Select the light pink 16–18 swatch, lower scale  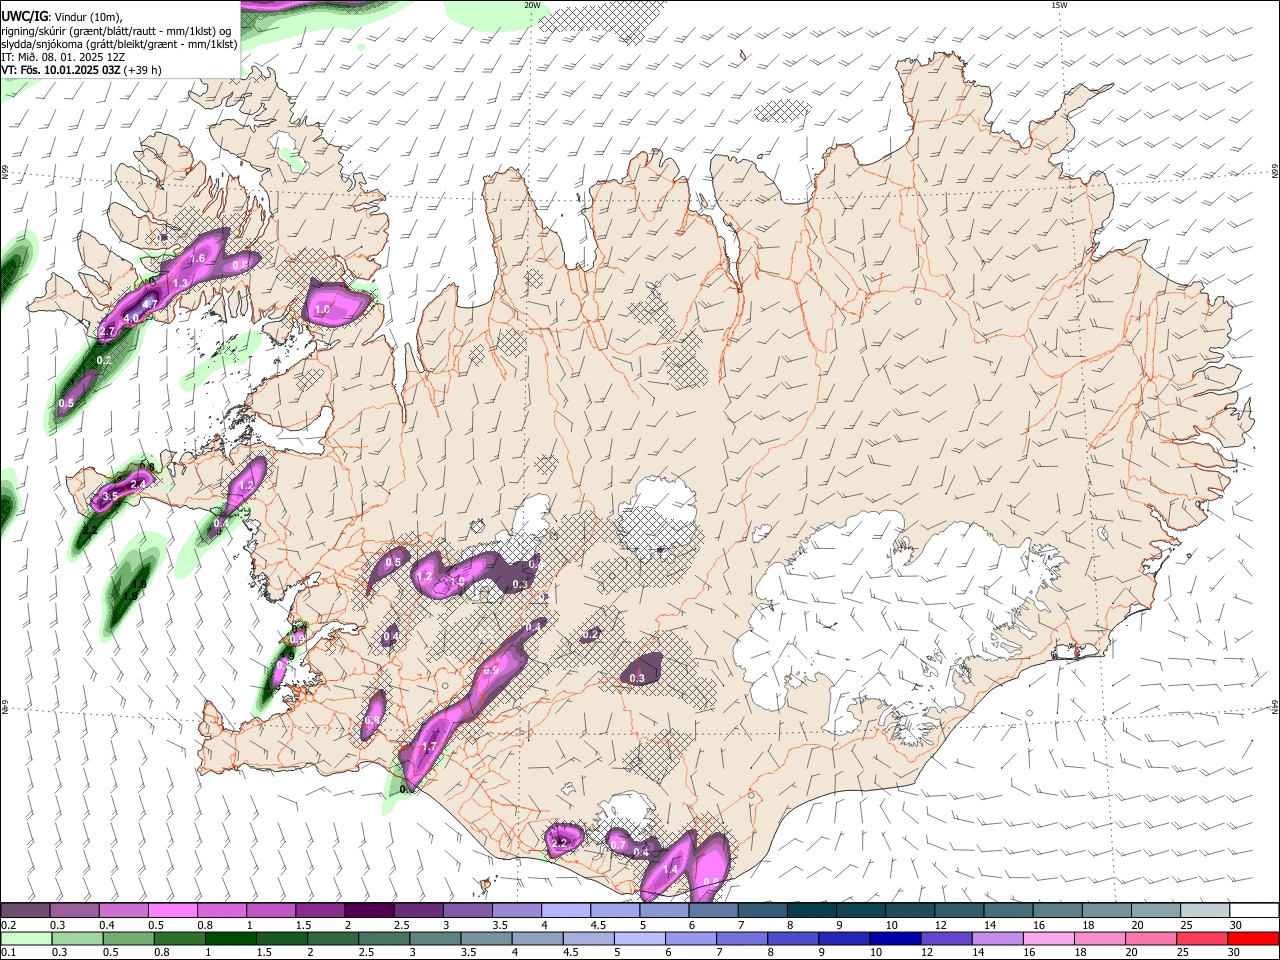tap(1049, 939)
